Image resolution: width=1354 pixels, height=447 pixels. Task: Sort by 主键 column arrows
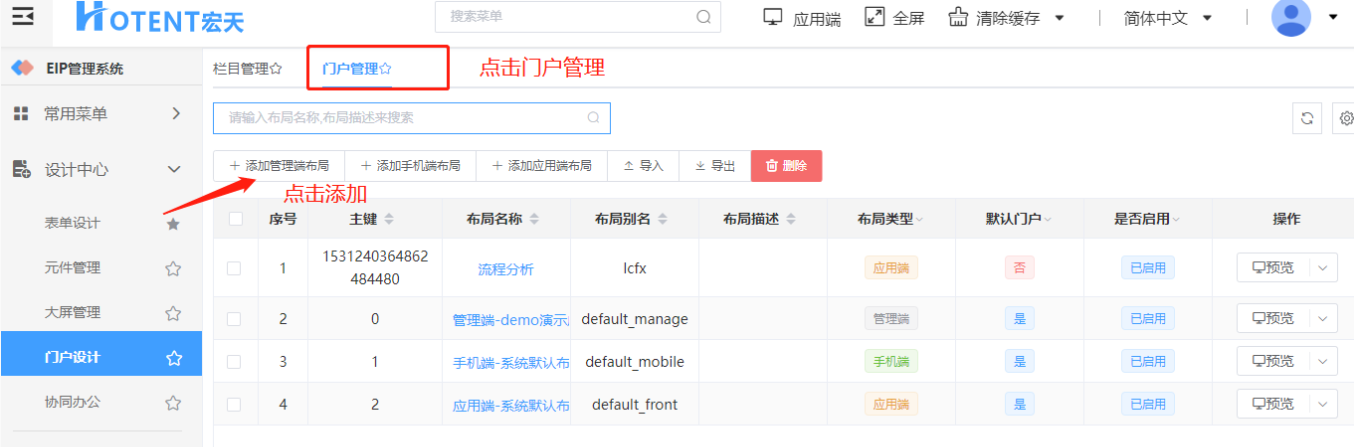pyautogui.click(x=389, y=219)
